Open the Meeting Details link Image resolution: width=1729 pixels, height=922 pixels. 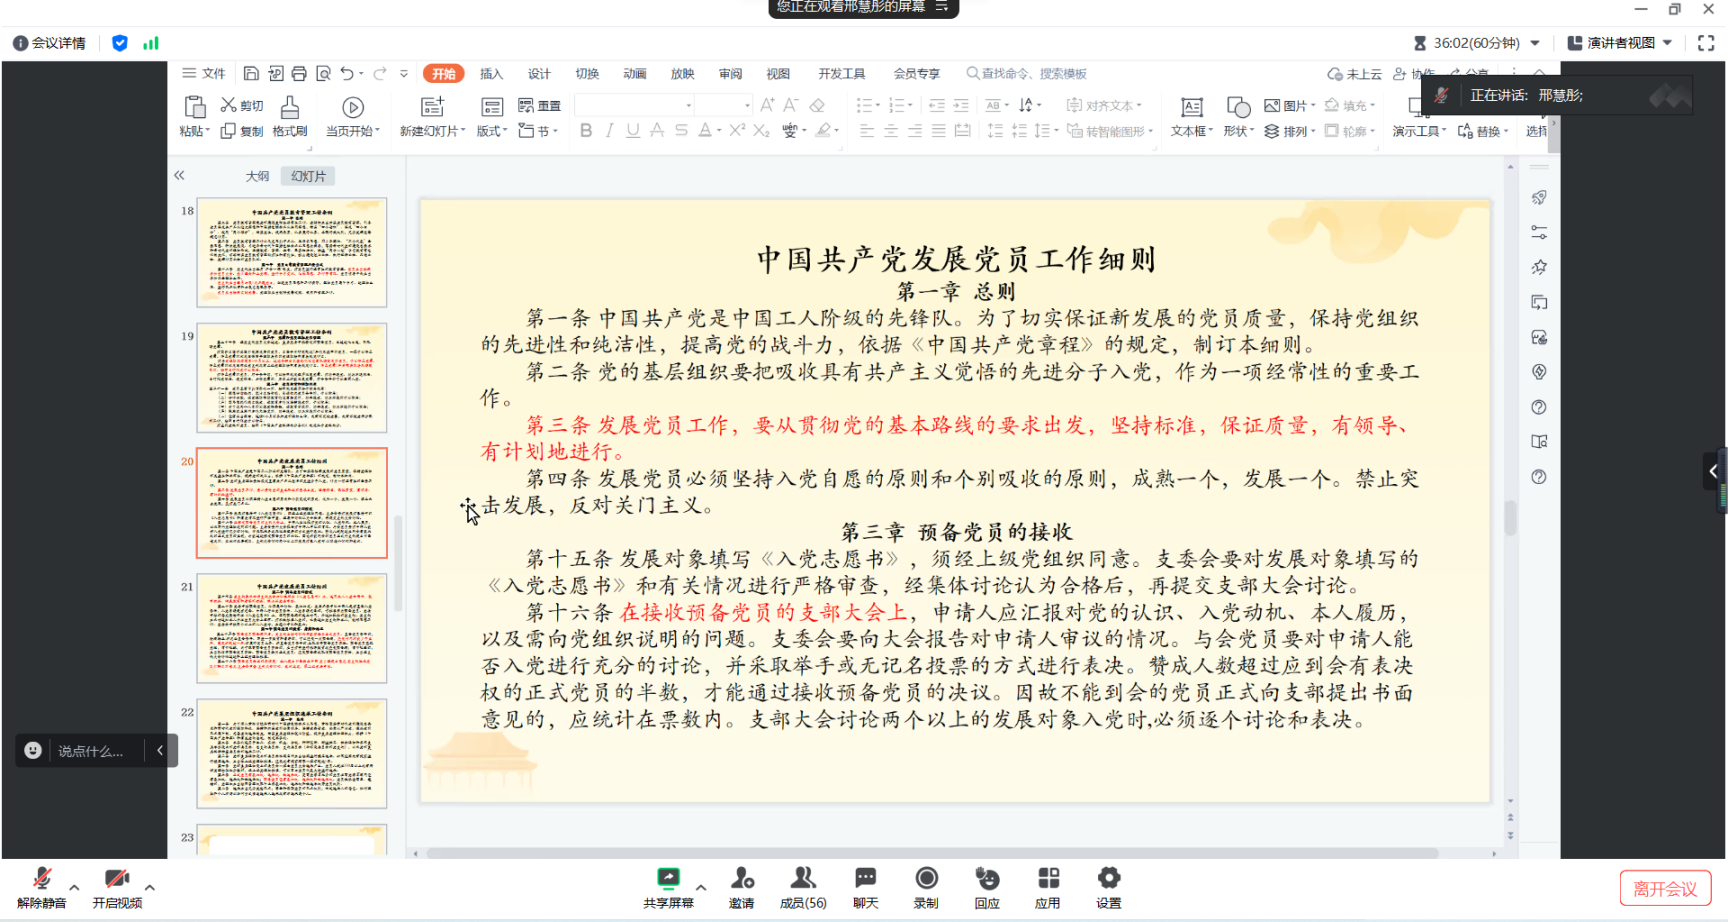(50, 43)
